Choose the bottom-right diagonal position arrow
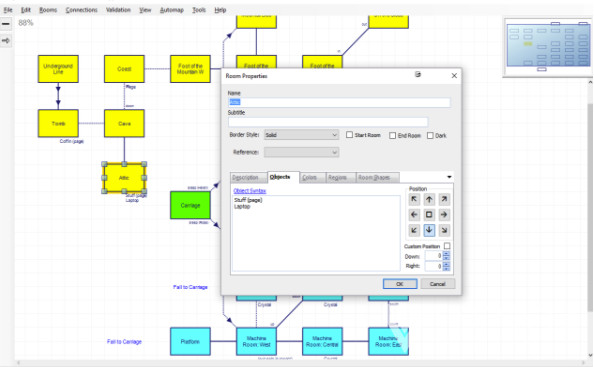Image resolution: width=594 pixels, height=367 pixels. 444,230
